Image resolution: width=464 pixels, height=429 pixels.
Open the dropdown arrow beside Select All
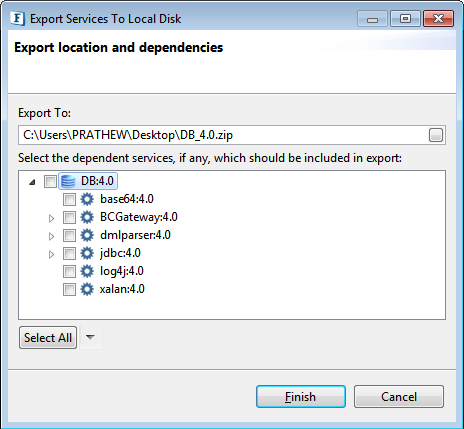point(90,337)
